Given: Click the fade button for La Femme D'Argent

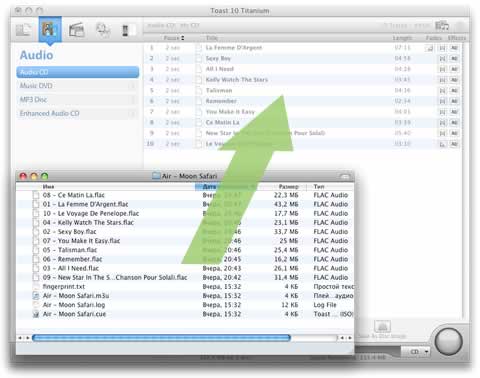Looking at the screenshot, I should click(442, 48).
